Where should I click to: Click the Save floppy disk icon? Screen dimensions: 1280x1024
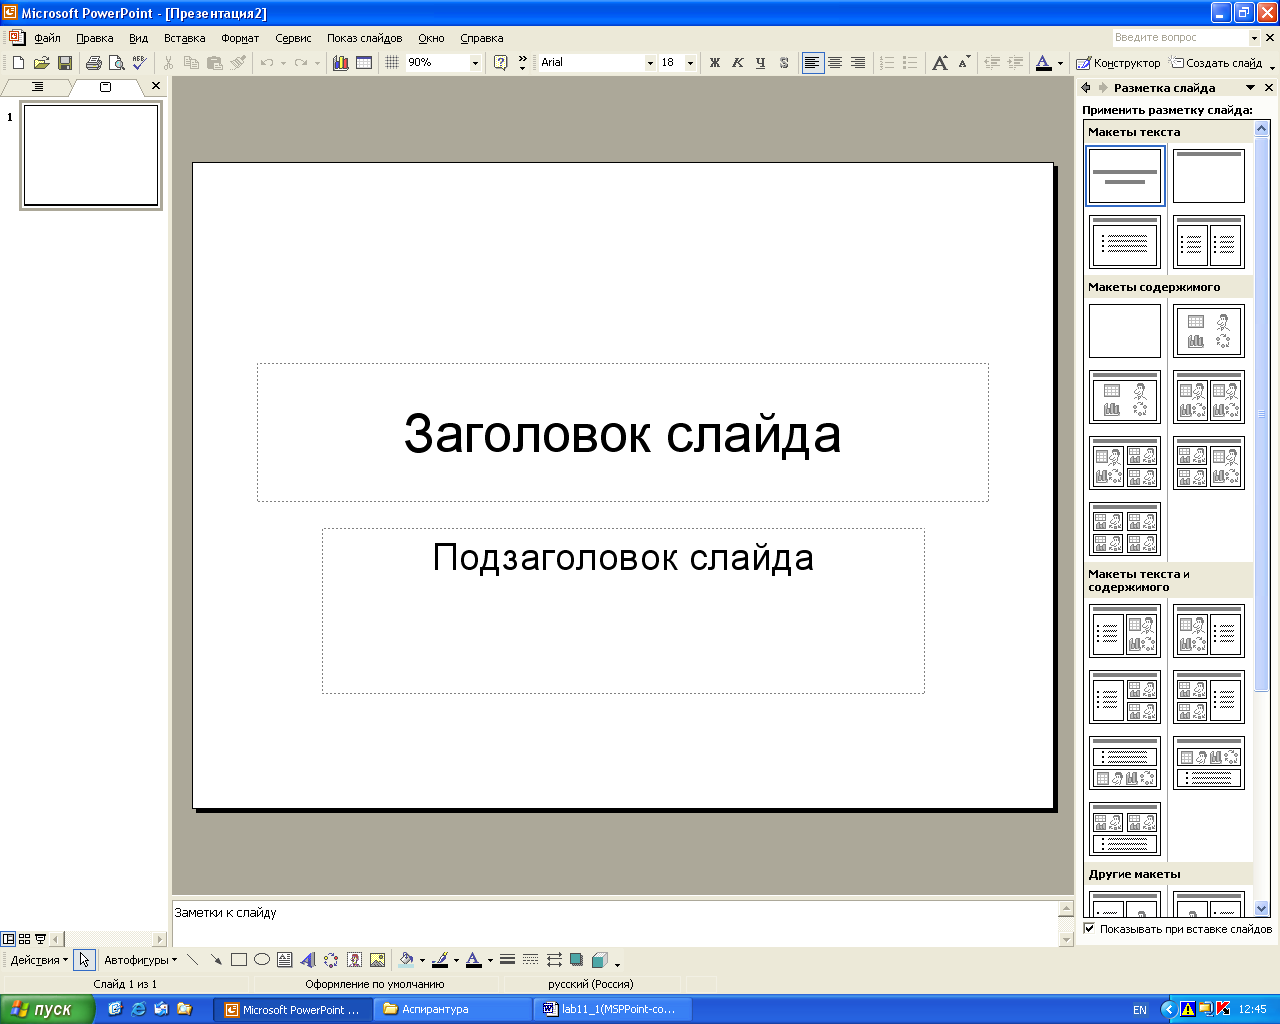tap(65, 63)
